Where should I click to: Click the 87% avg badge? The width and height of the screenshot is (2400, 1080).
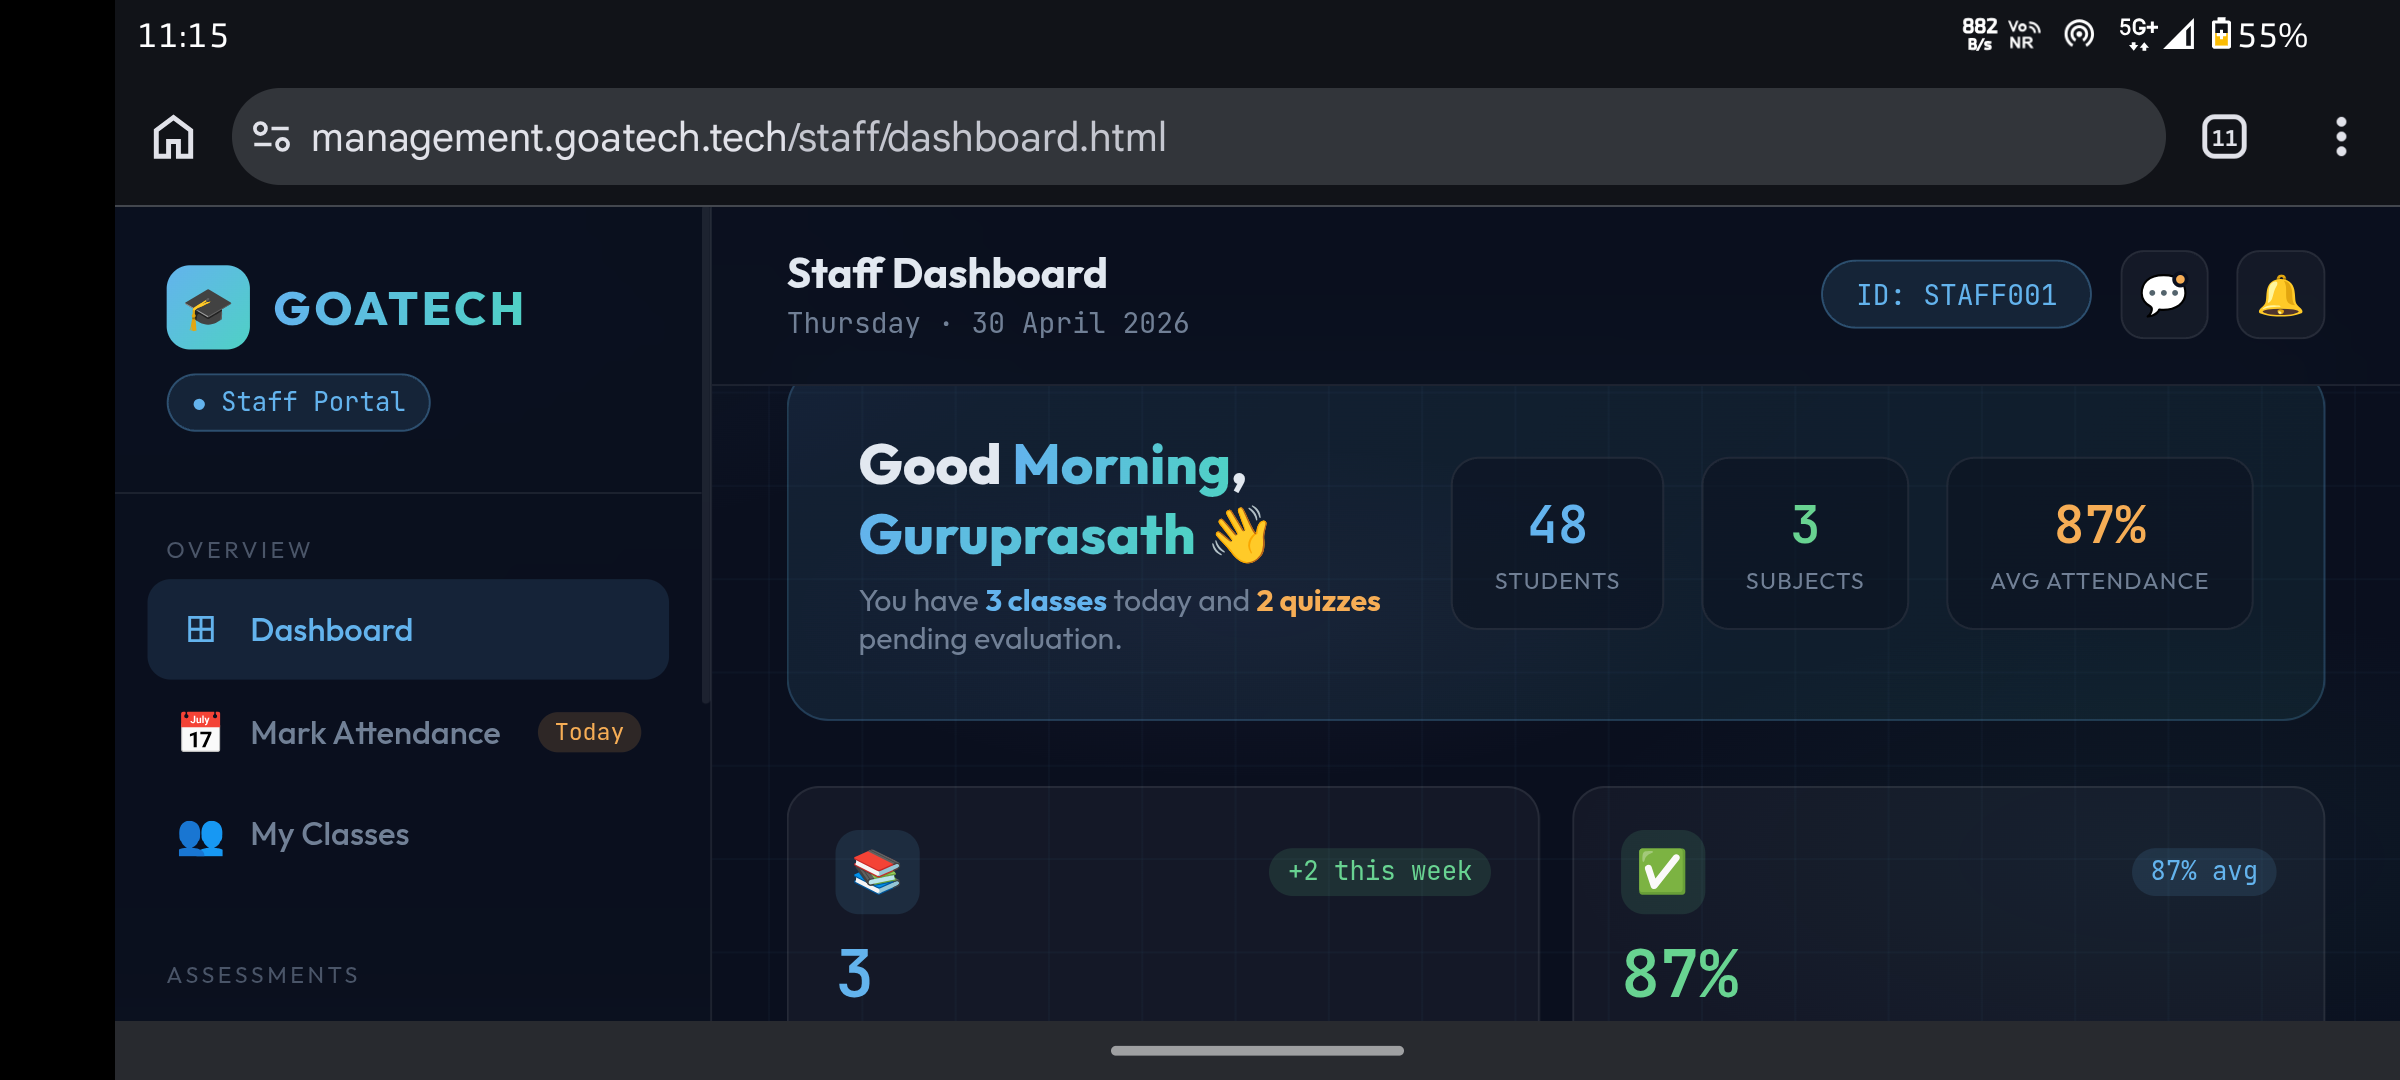(2204, 871)
